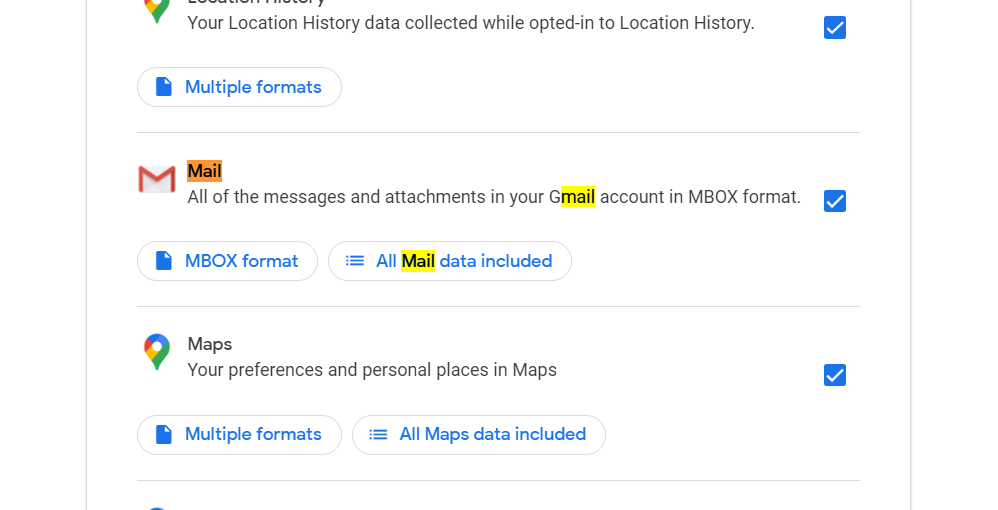Open the All Mail data included selector
Image resolution: width=998 pixels, height=510 pixels.
tap(450, 261)
